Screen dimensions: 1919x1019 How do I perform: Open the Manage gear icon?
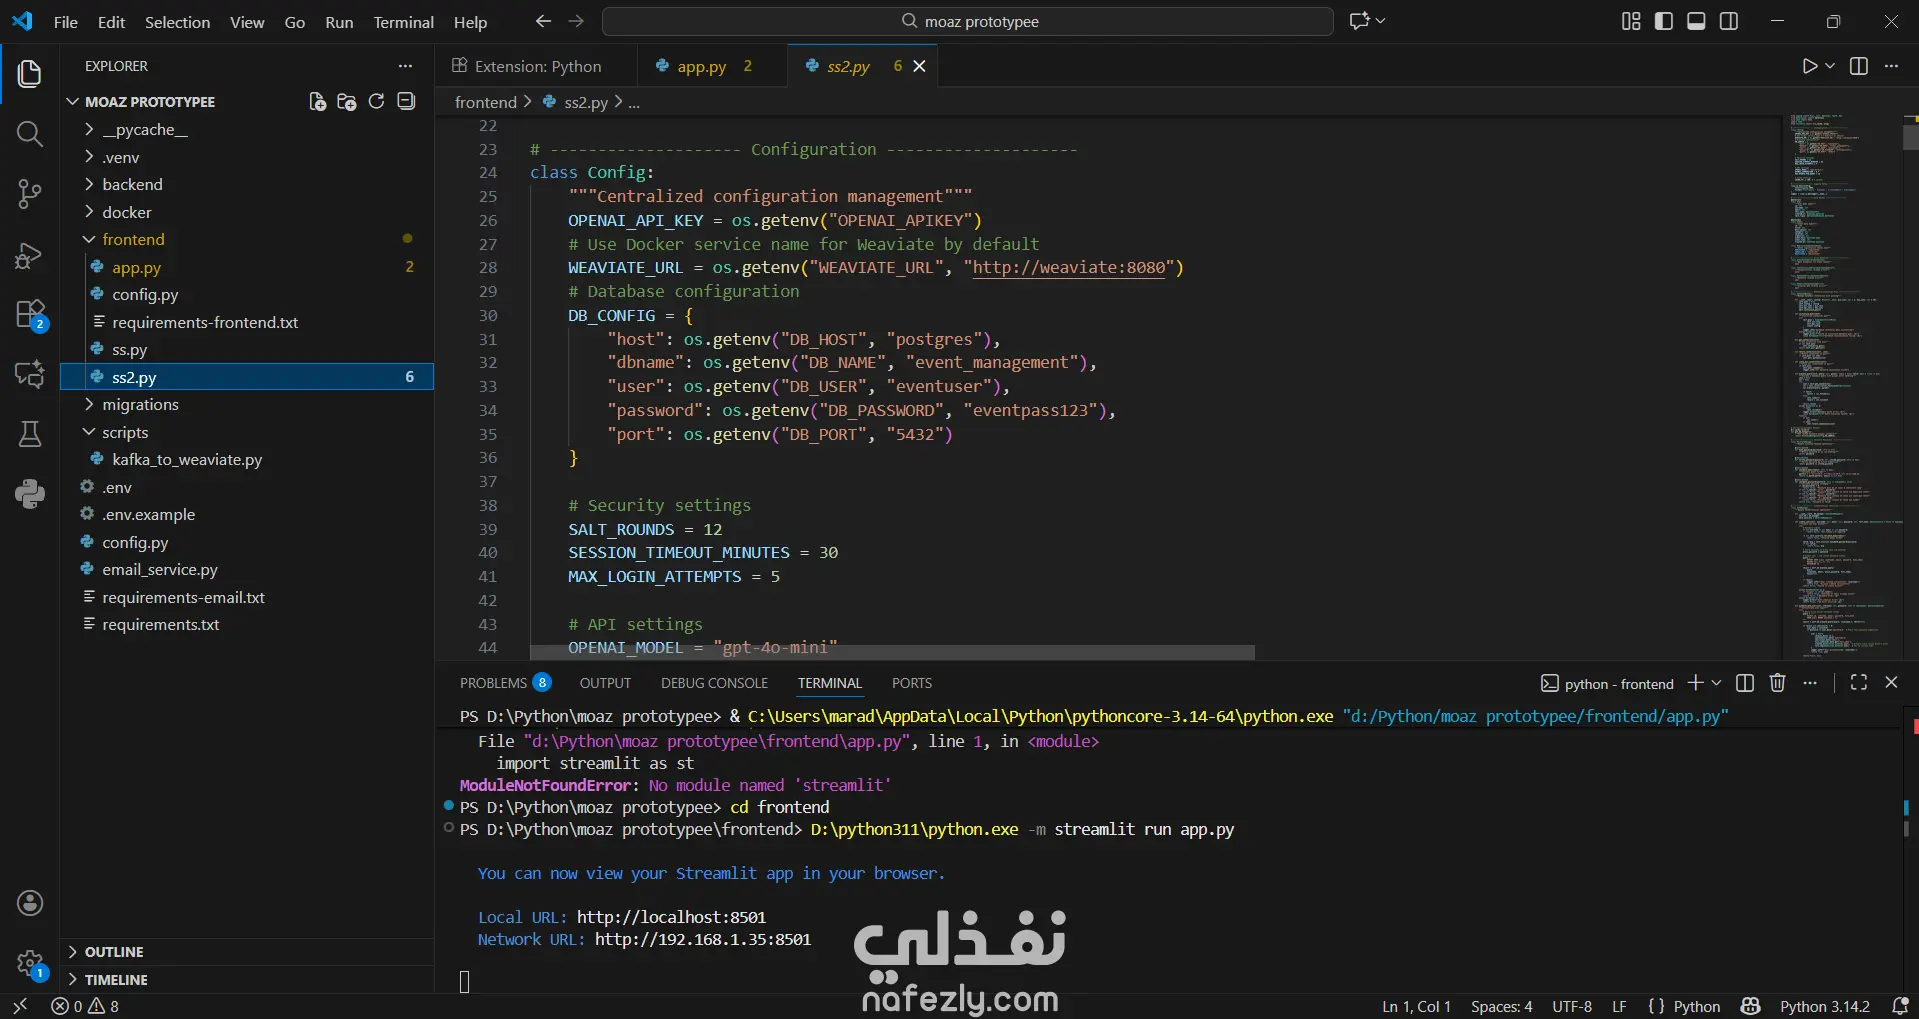point(30,964)
